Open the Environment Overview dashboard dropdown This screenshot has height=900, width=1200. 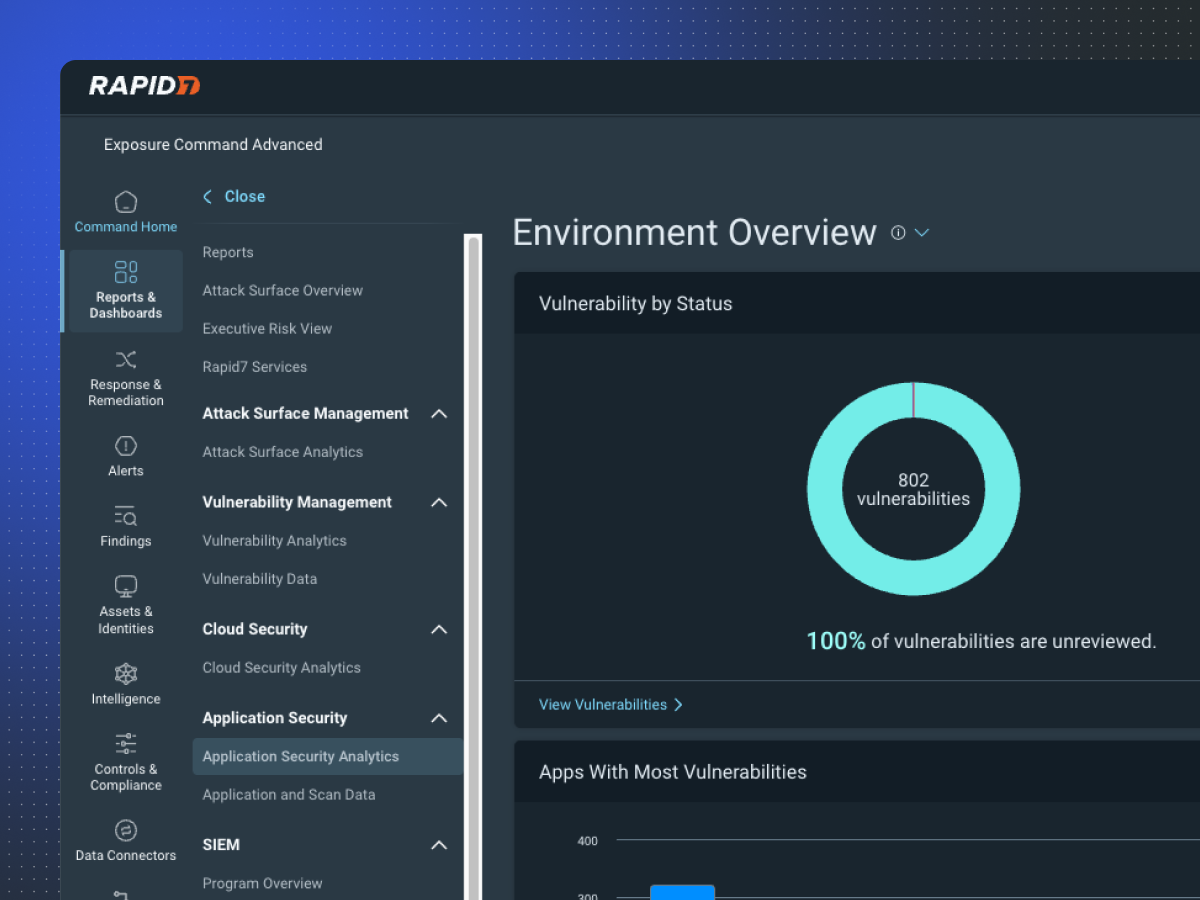coord(922,233)
